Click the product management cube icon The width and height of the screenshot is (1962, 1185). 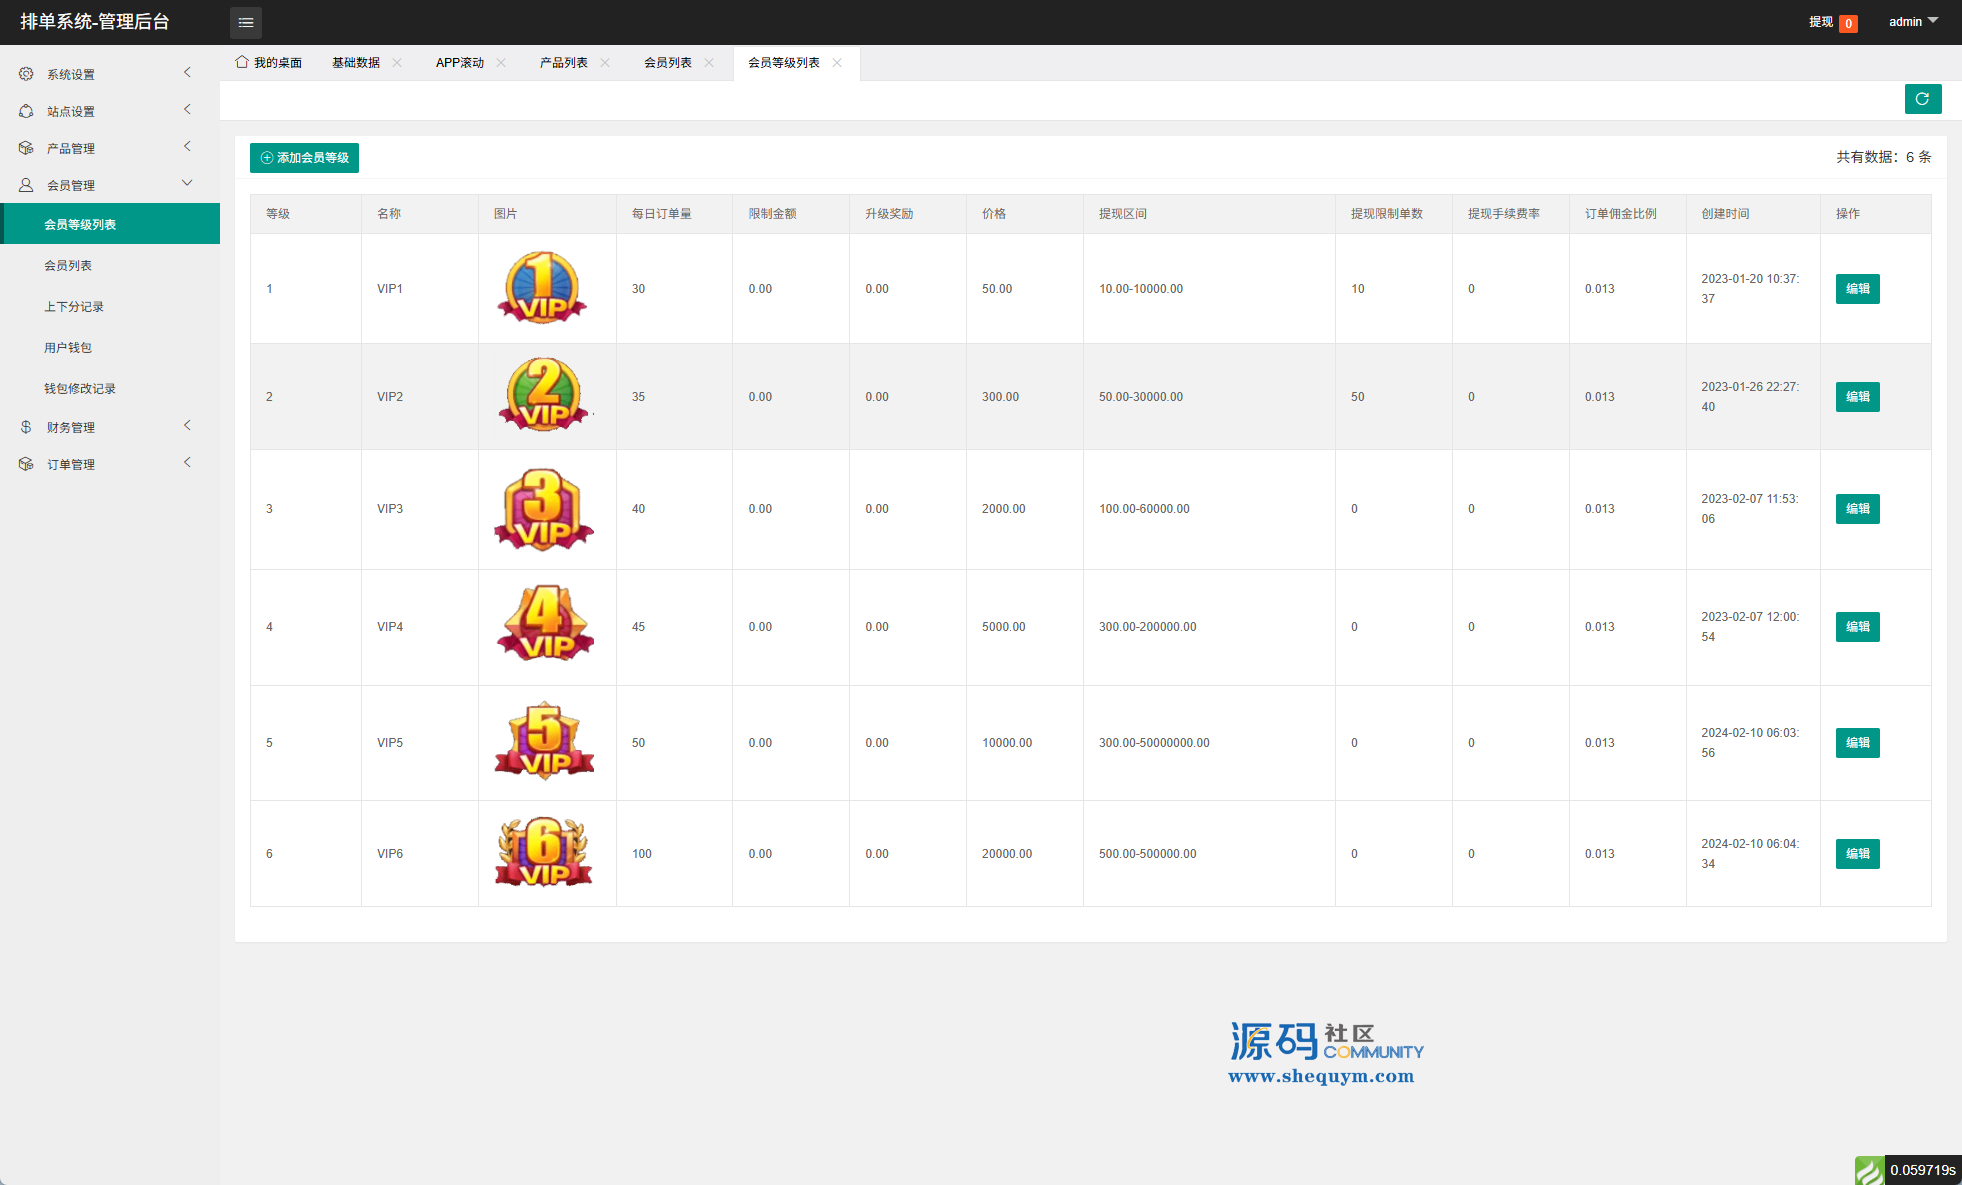tap(26, 148)
